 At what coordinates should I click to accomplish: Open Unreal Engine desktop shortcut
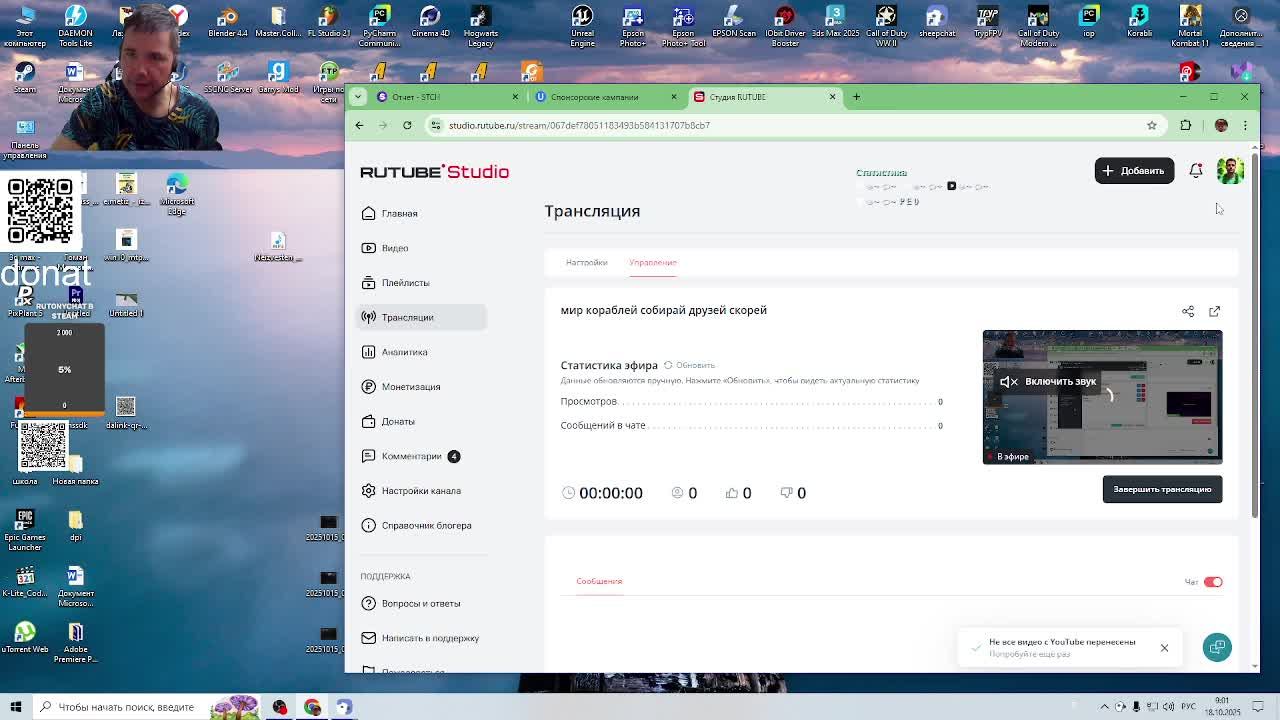582,26
